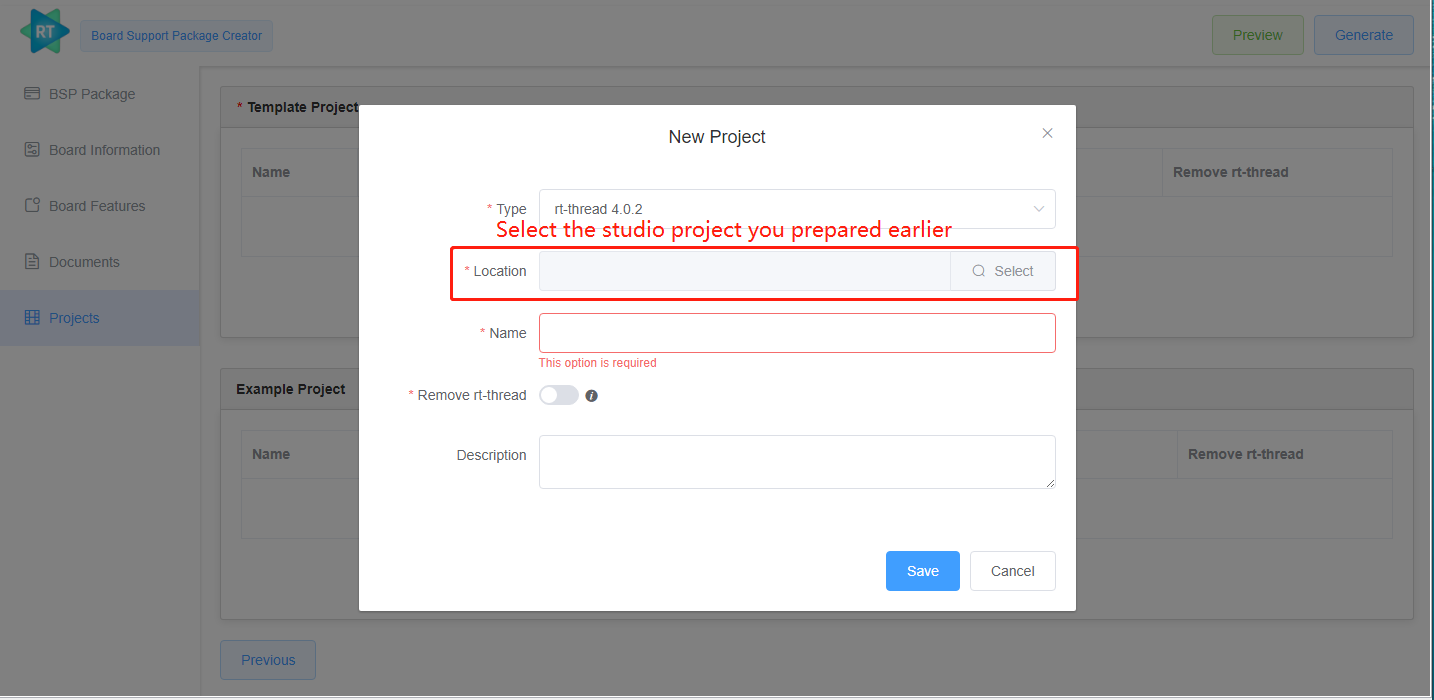Click inside the required Name field
The width and height of the screenshot is (1434, 700).
pos(797,332)
